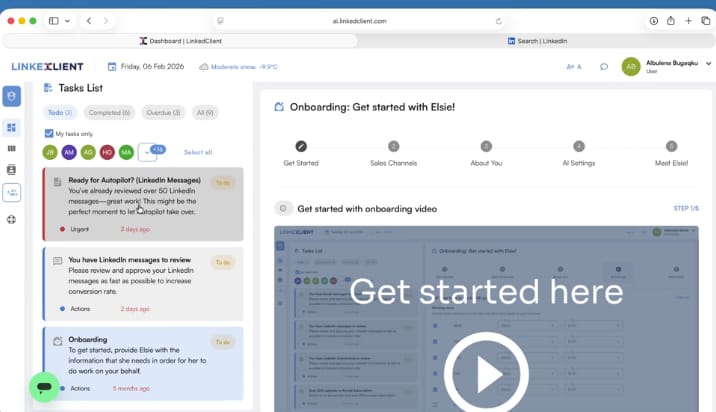Open the outlined people icon in left sidebar
Image resolution: width=716 pixels, height=412 pixels.
pyautogui.click(x=11, y=192)
